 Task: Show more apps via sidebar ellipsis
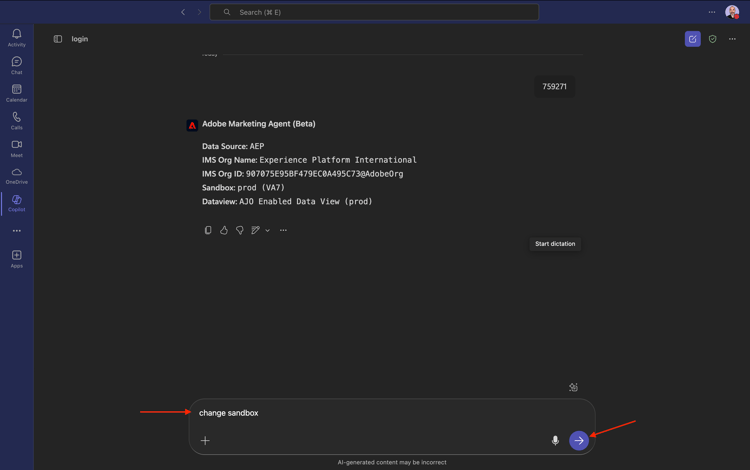coord(17,230)
